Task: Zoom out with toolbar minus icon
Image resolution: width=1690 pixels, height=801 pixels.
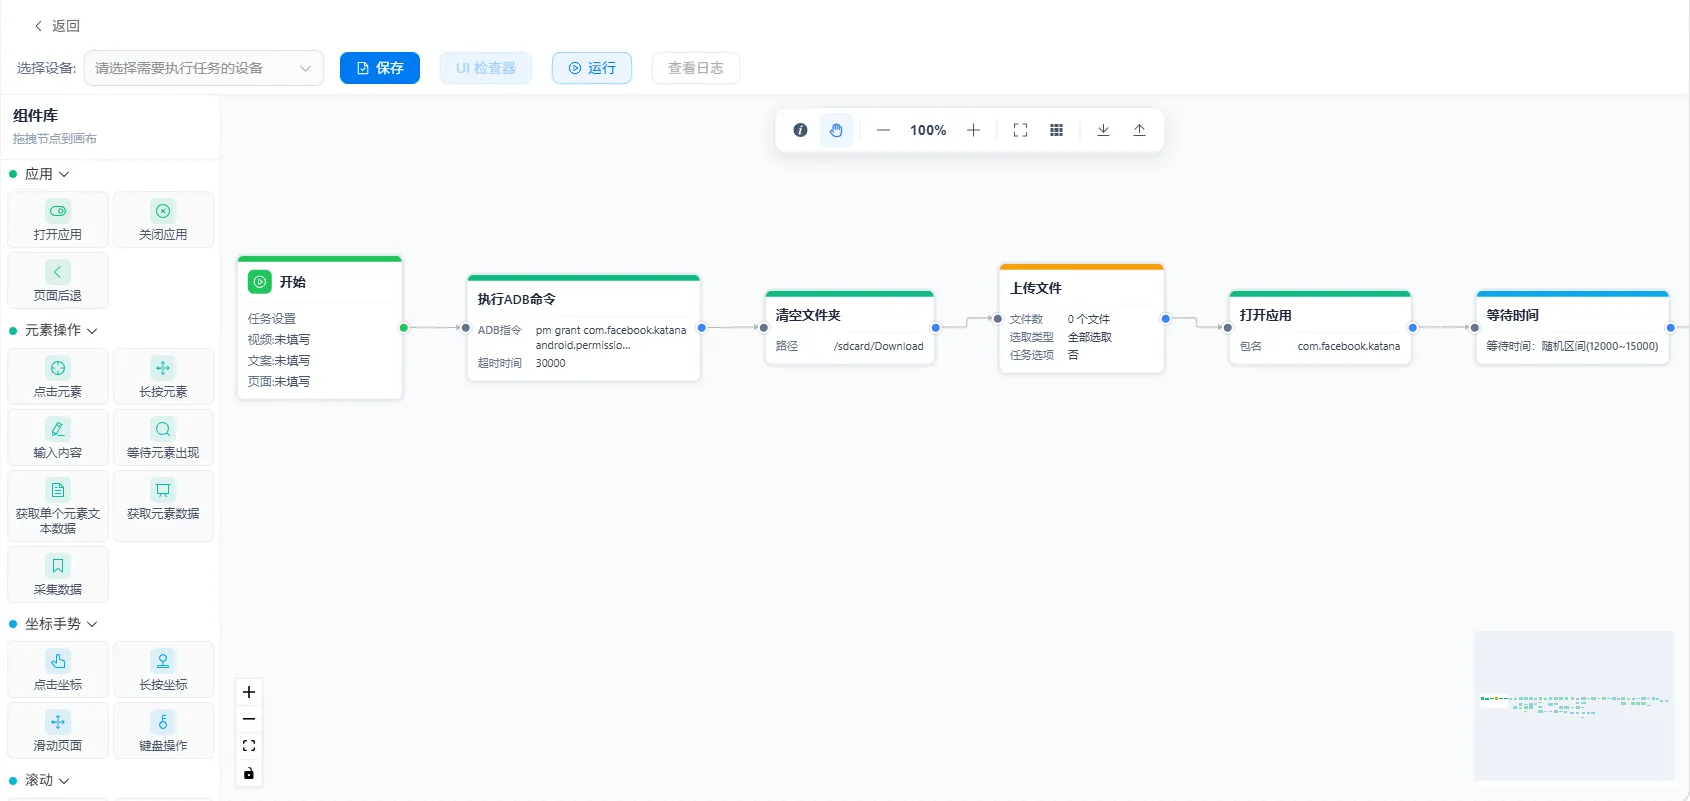Action: pyautogui.click(x=883, y=130)
